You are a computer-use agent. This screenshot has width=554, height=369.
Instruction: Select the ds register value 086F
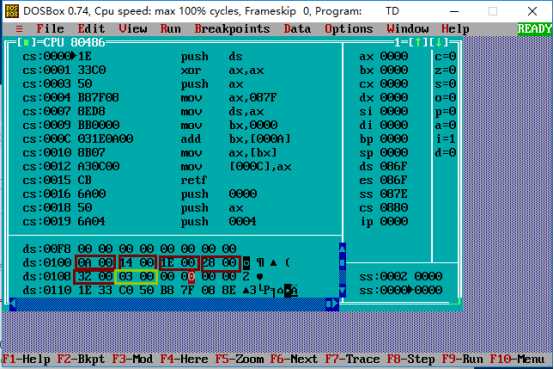tap(394, 166)
